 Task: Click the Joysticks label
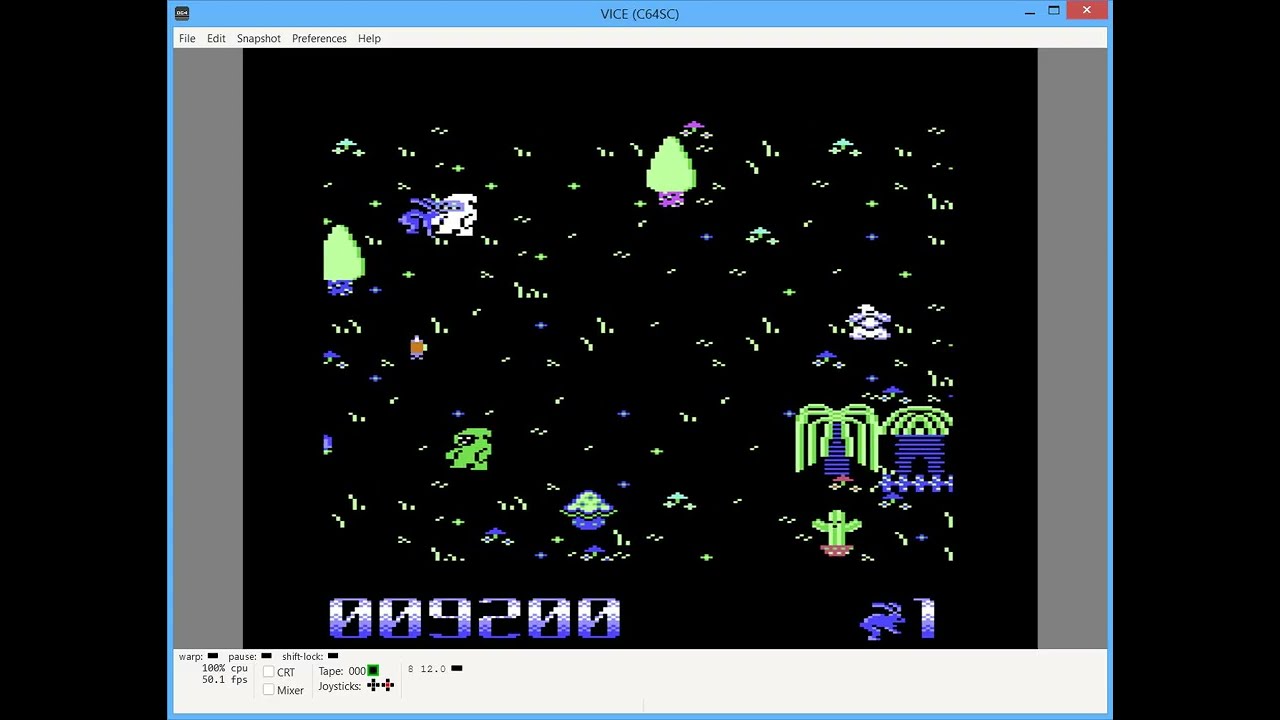point(339,686)
